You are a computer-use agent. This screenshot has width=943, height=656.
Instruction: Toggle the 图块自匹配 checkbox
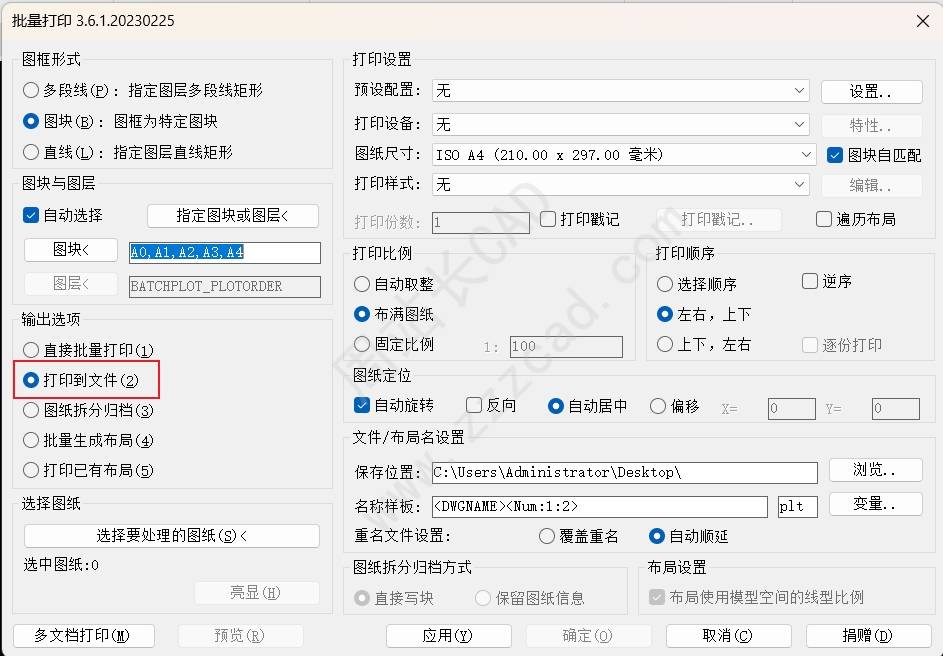coord(835,155)
